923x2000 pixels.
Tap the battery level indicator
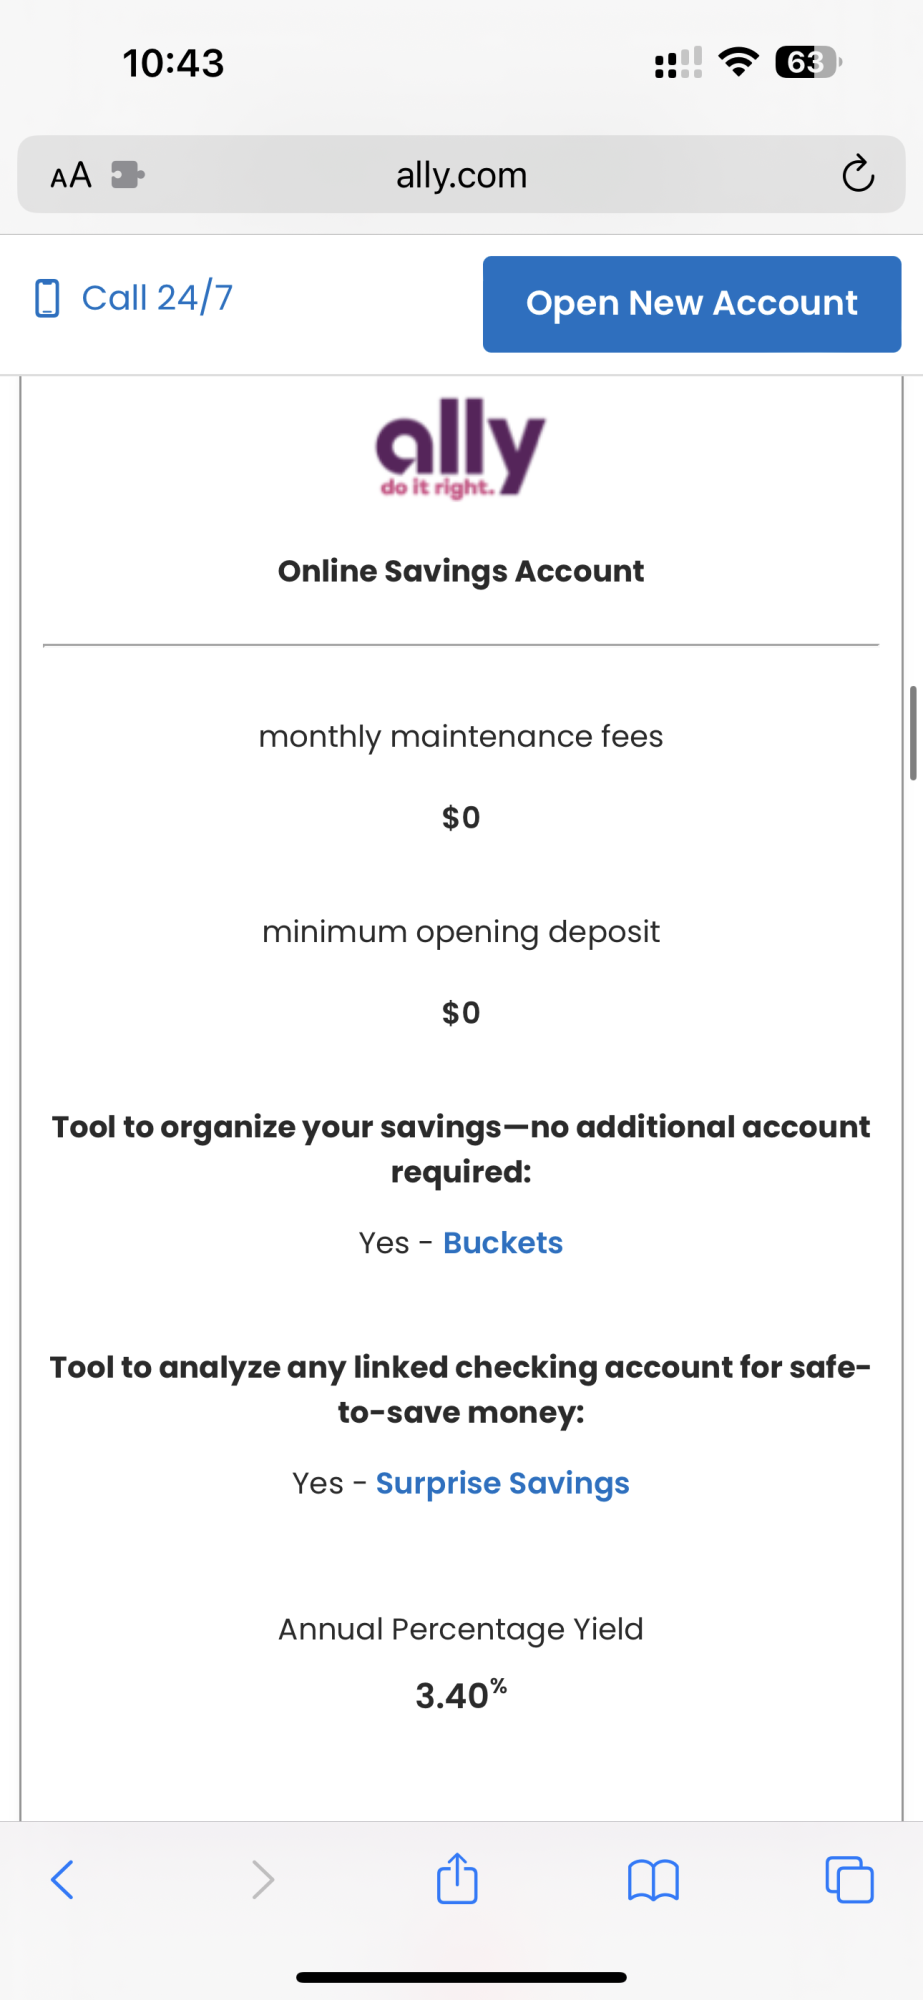808,62
